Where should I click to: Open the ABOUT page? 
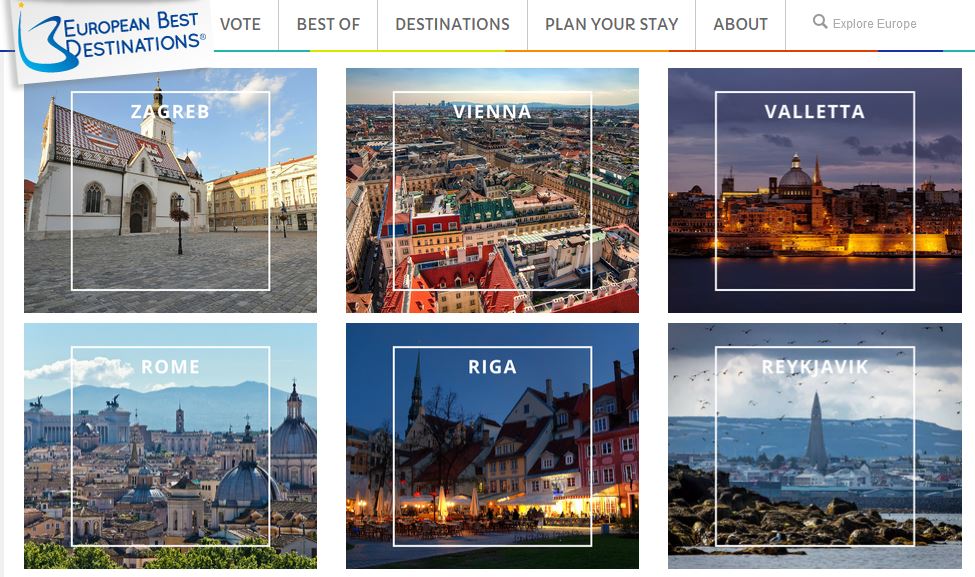[x=740, y=25]
